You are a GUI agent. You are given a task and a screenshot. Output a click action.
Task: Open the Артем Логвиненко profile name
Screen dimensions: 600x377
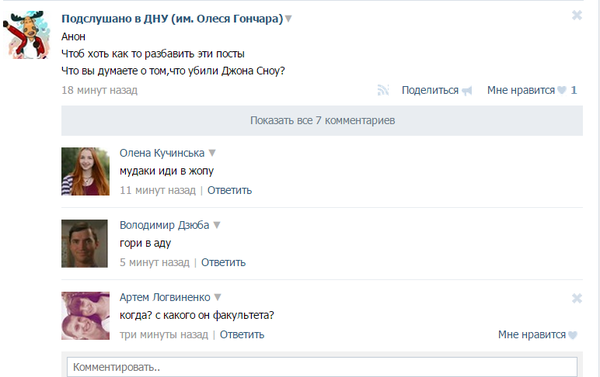(165, 297)
